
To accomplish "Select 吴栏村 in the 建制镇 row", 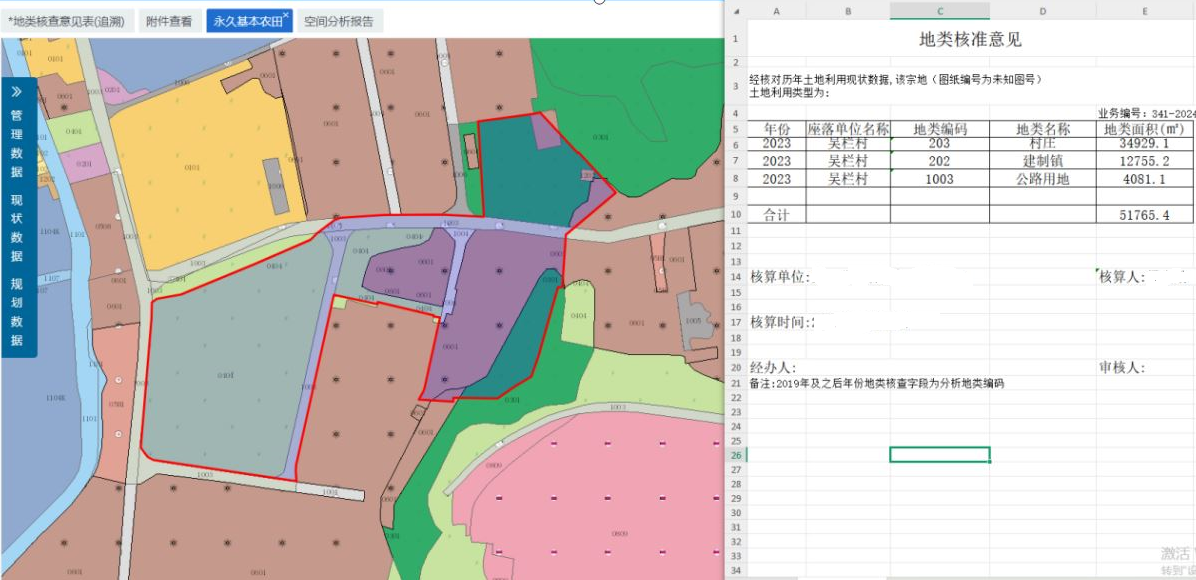I will click(x=848, y=161).
